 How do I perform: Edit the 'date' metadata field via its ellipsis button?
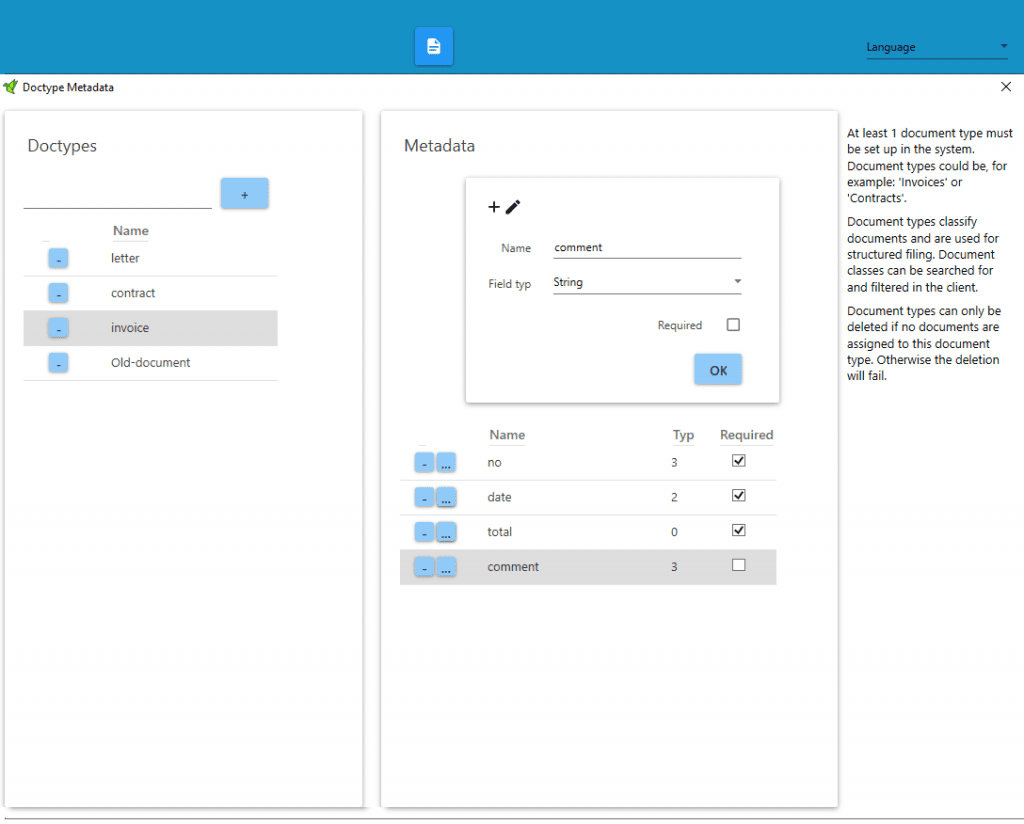pos(446,498)
